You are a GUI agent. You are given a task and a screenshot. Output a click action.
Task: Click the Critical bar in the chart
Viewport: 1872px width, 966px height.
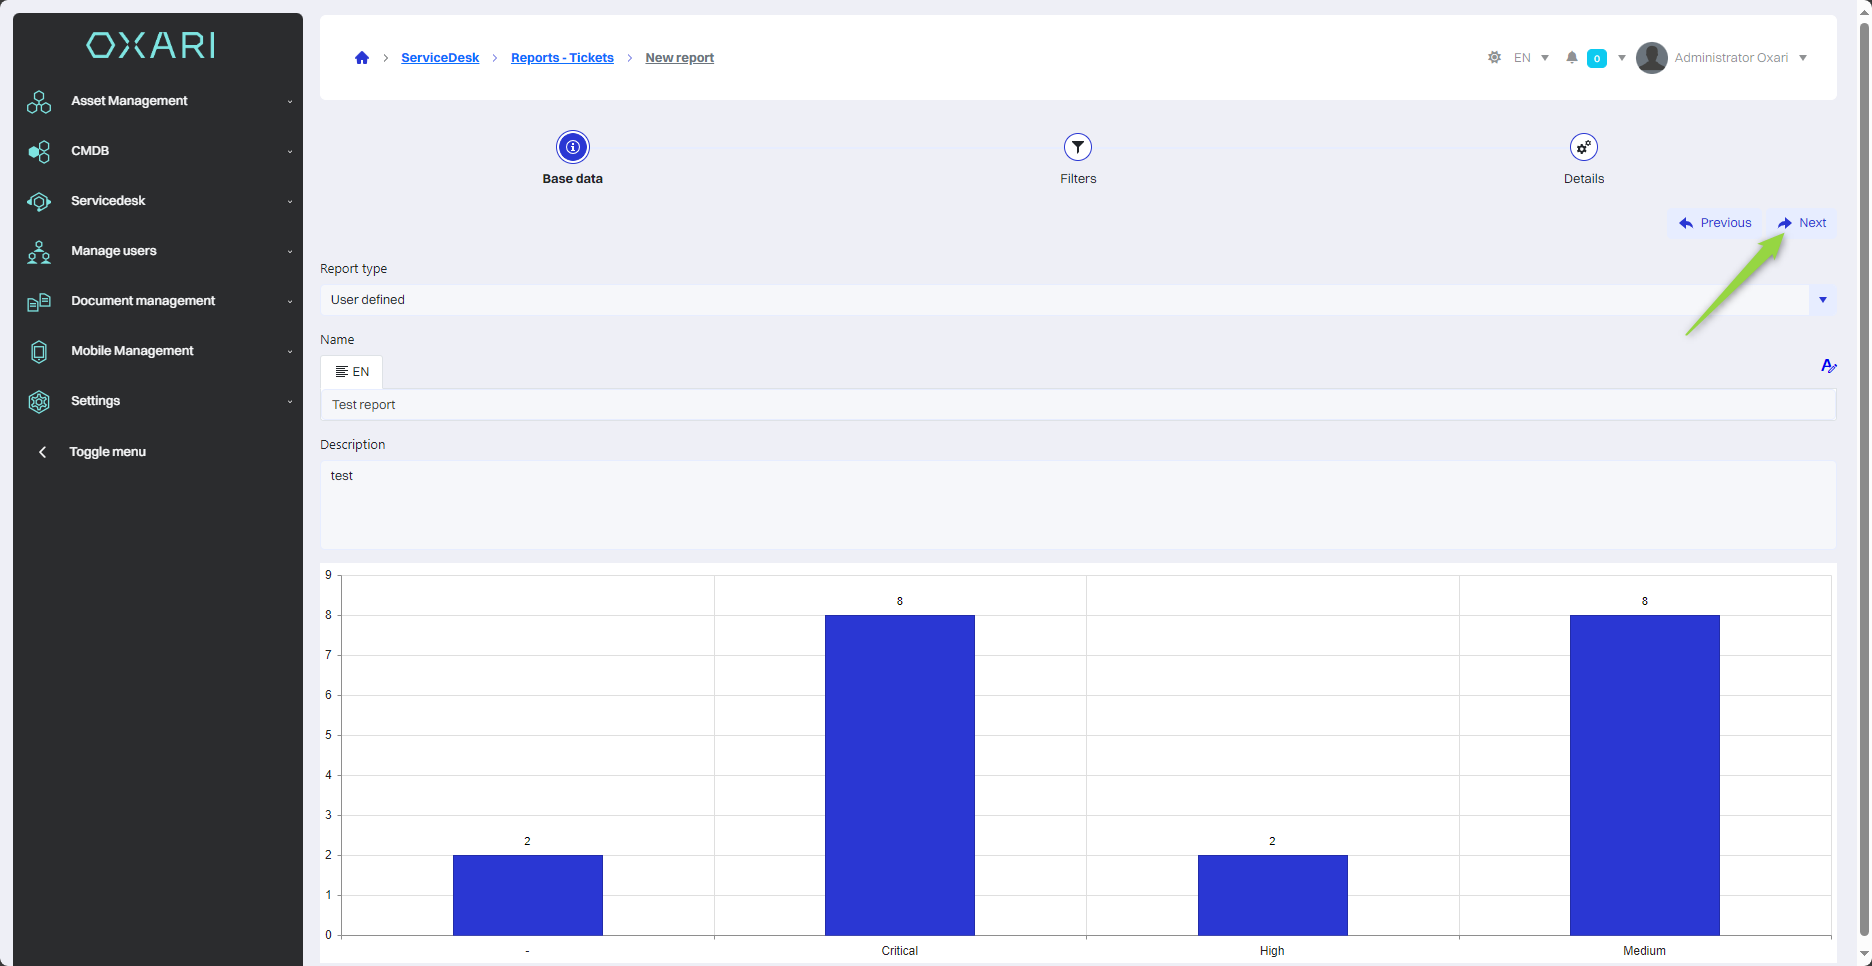[899, 775]
